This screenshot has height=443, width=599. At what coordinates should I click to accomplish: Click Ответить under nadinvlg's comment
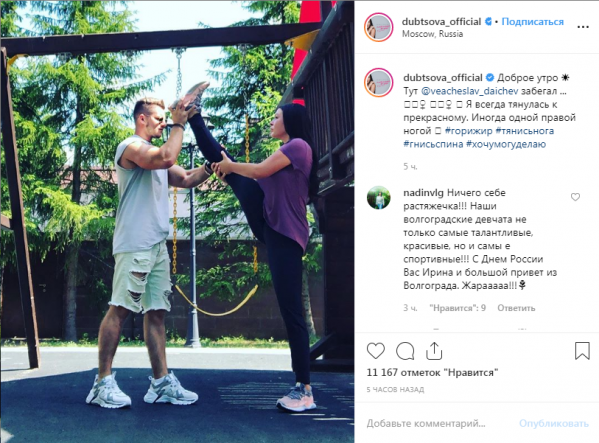(516, 308)
